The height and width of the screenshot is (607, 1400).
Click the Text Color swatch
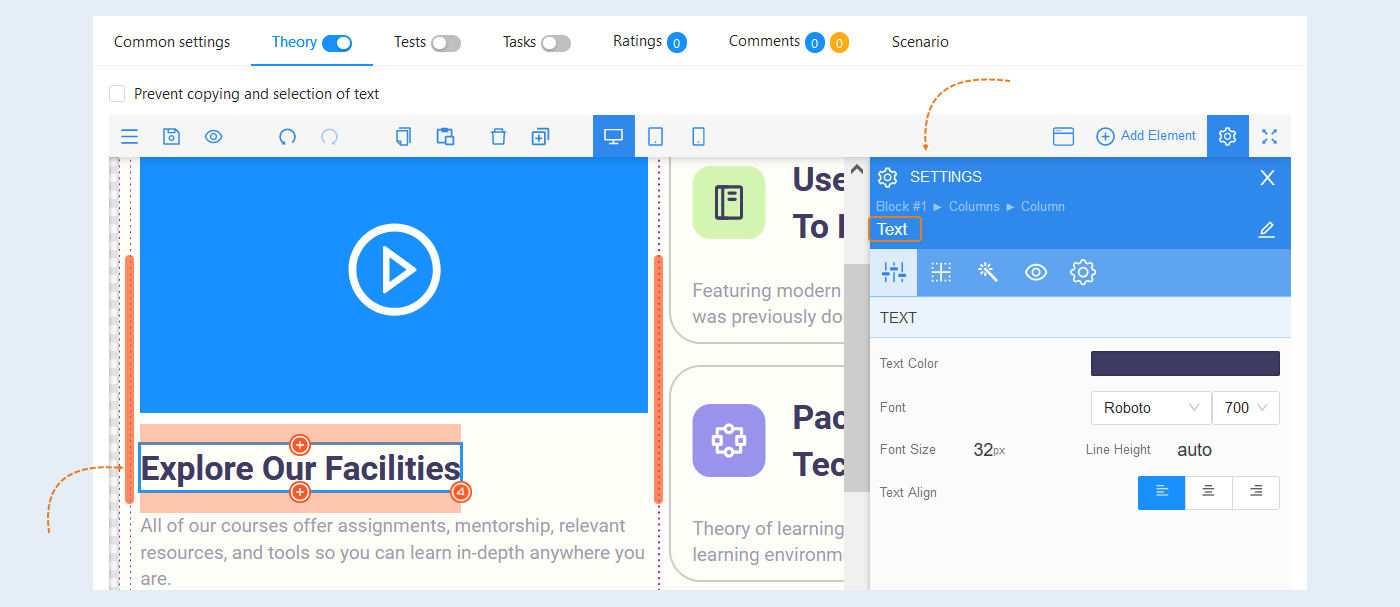coord(1185,363)
